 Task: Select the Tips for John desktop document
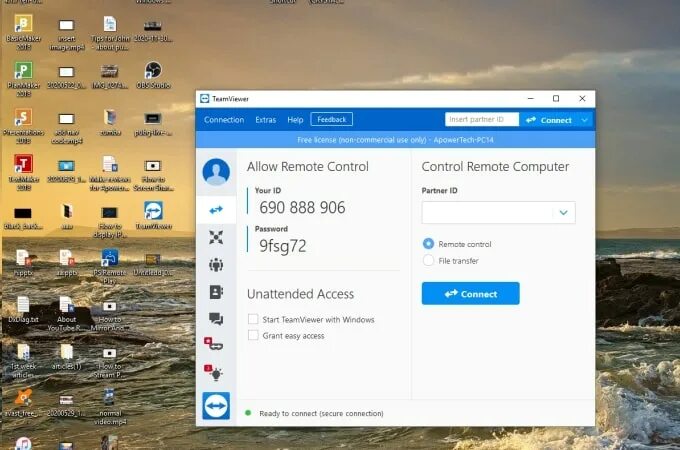tap(109, 33)
